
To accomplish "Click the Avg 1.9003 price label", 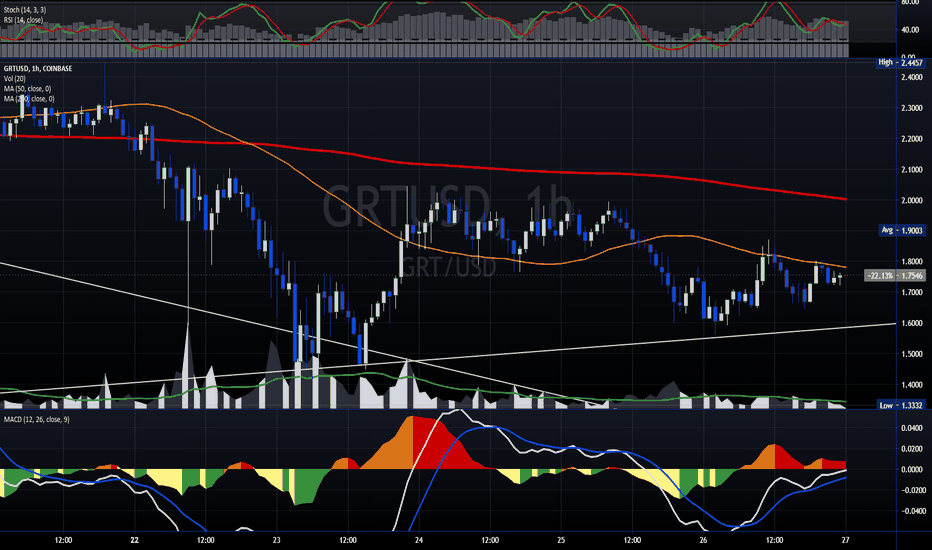I will (902, 230).
